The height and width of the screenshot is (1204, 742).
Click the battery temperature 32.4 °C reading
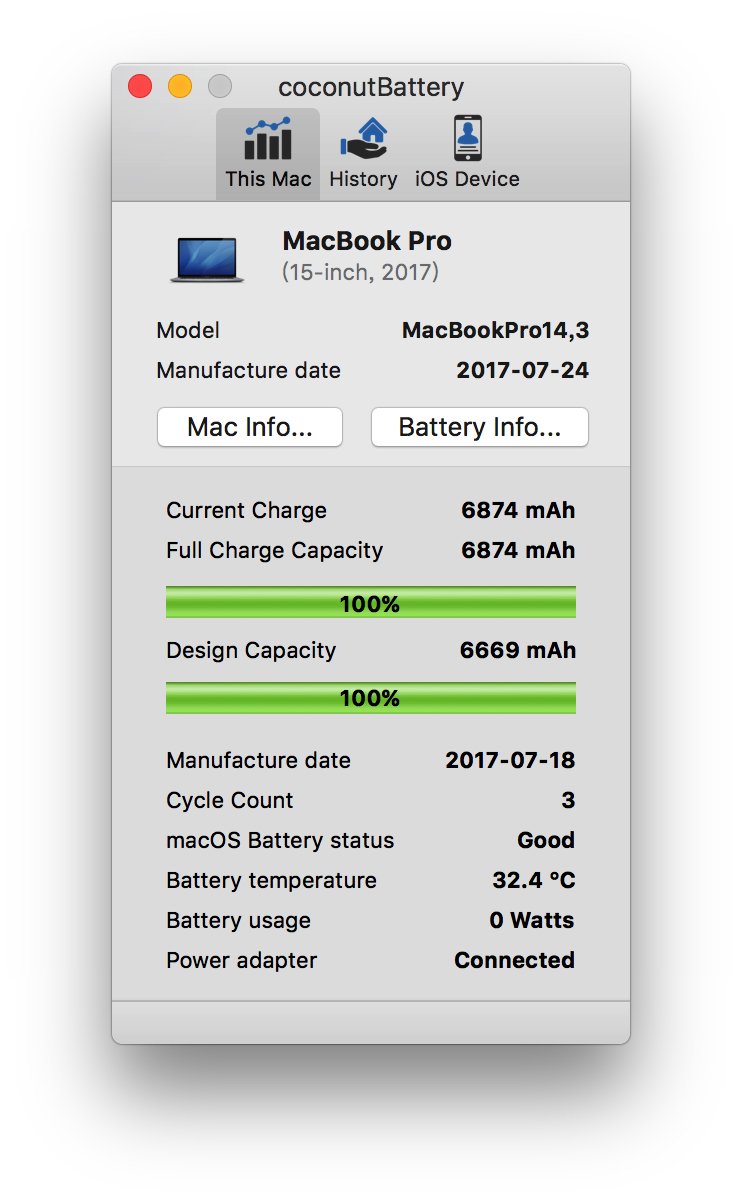tap(533, 880)
